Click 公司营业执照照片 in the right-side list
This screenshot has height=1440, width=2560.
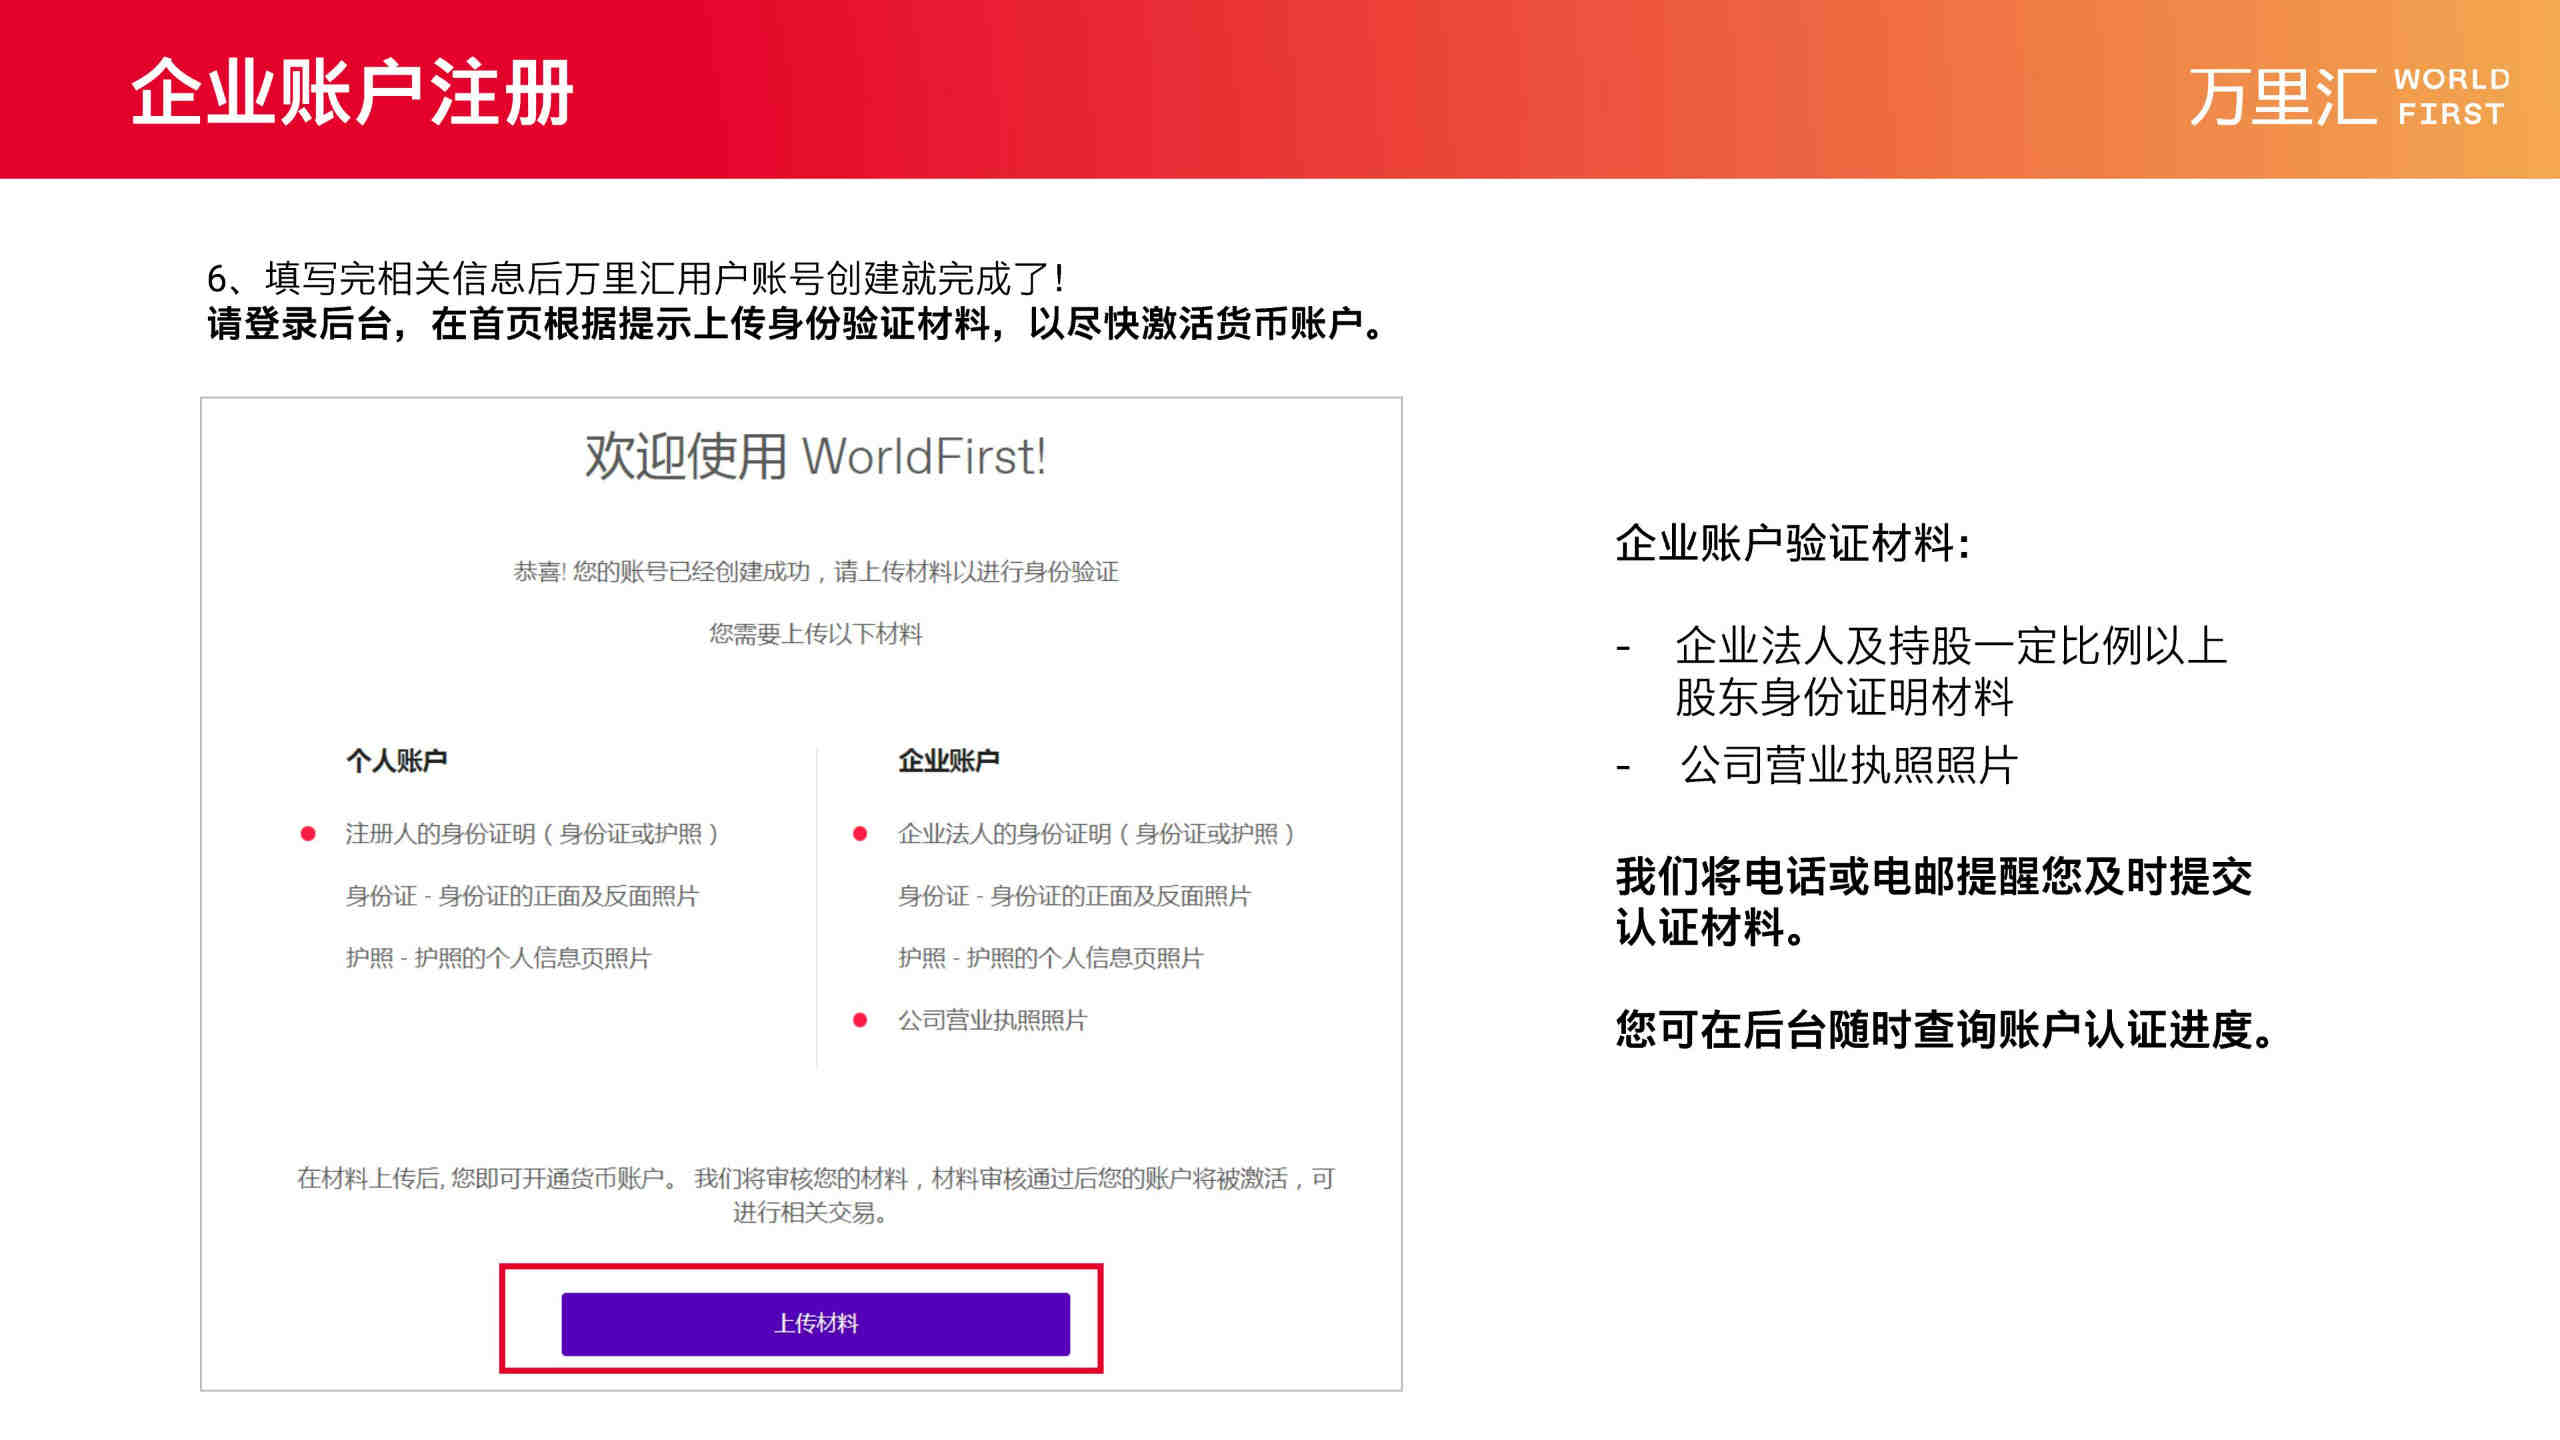coord(1848,765)
